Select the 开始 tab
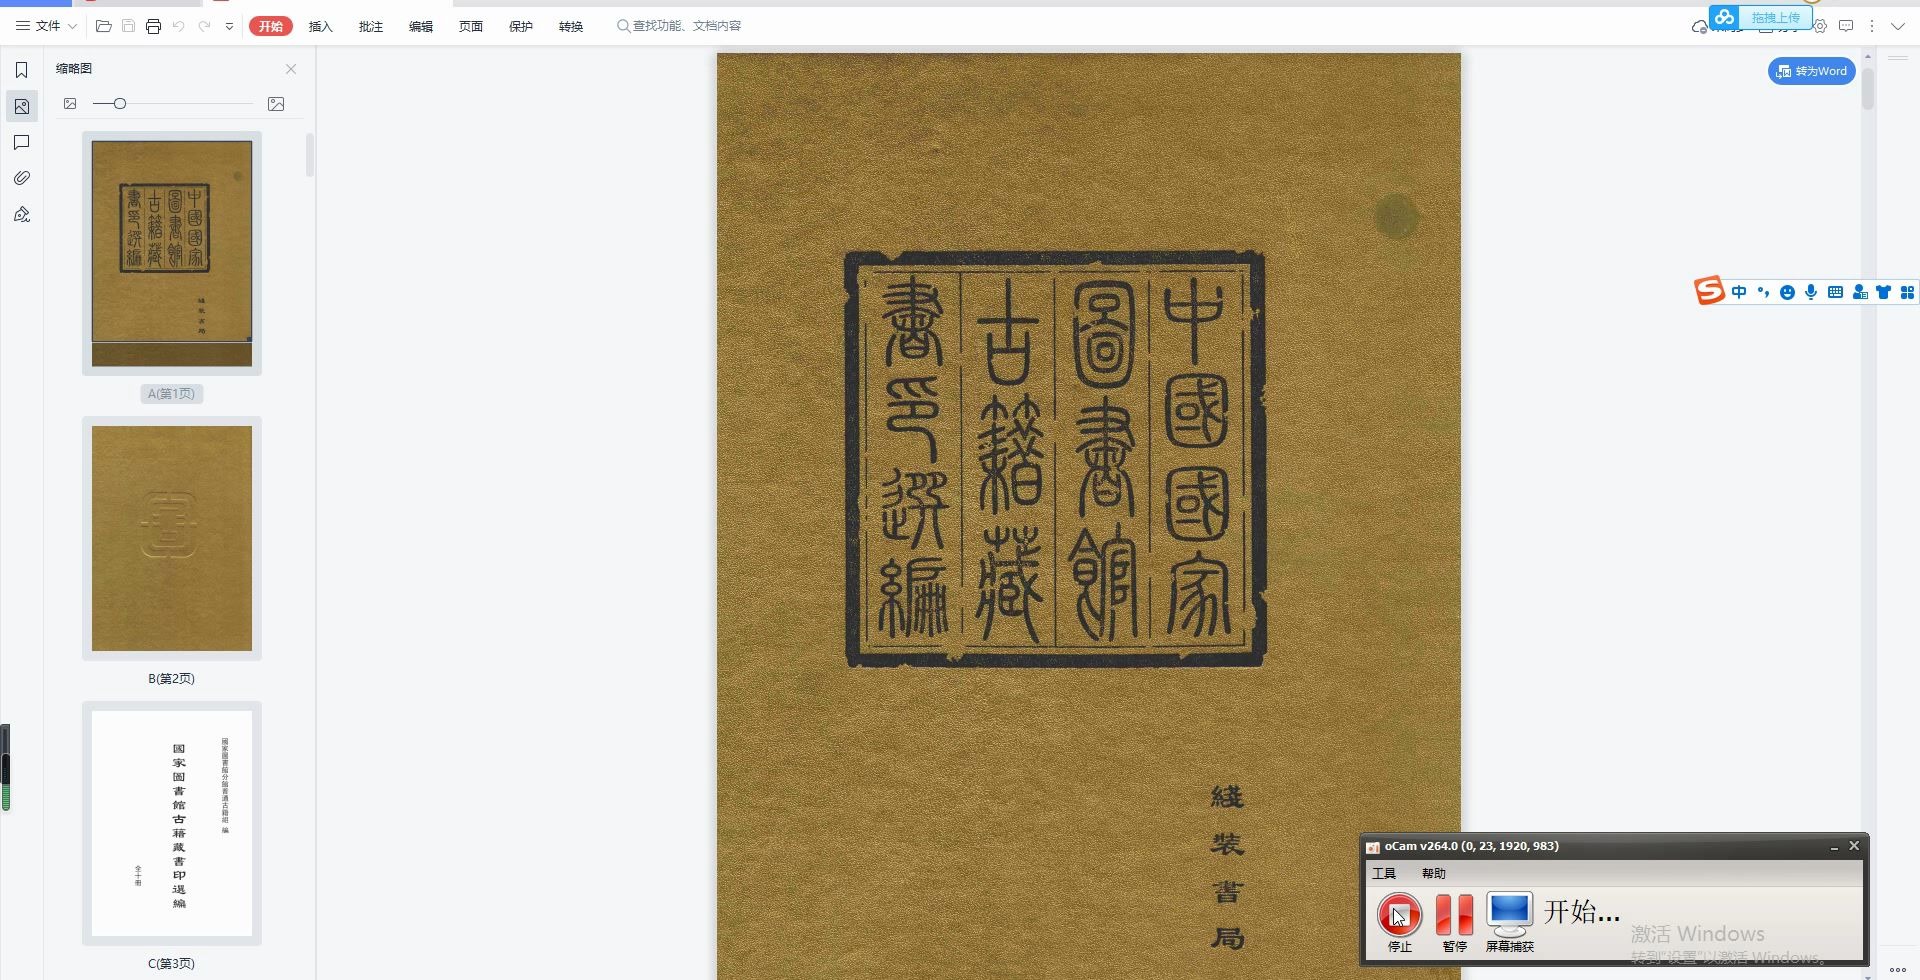 271,26
